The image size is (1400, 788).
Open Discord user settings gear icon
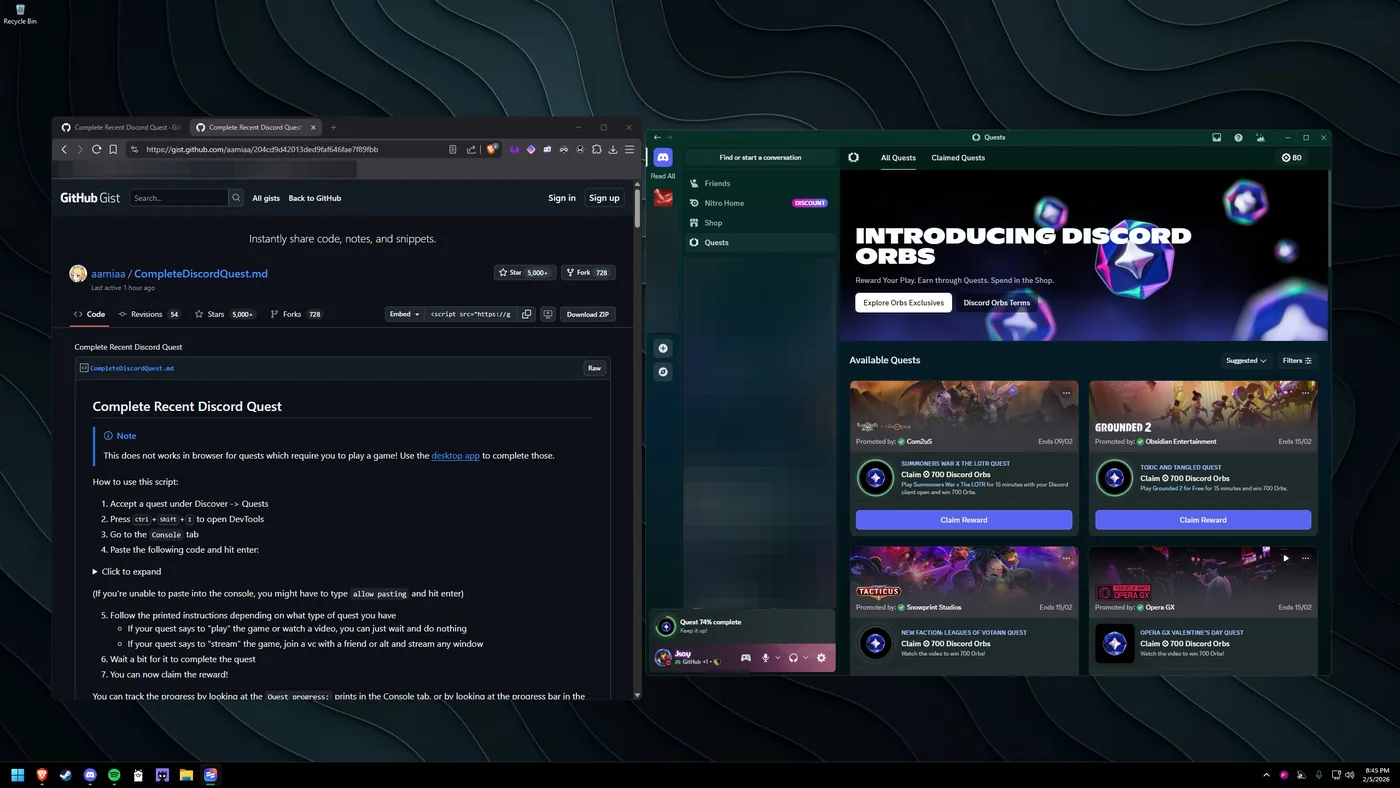click(x=821, y=657)
